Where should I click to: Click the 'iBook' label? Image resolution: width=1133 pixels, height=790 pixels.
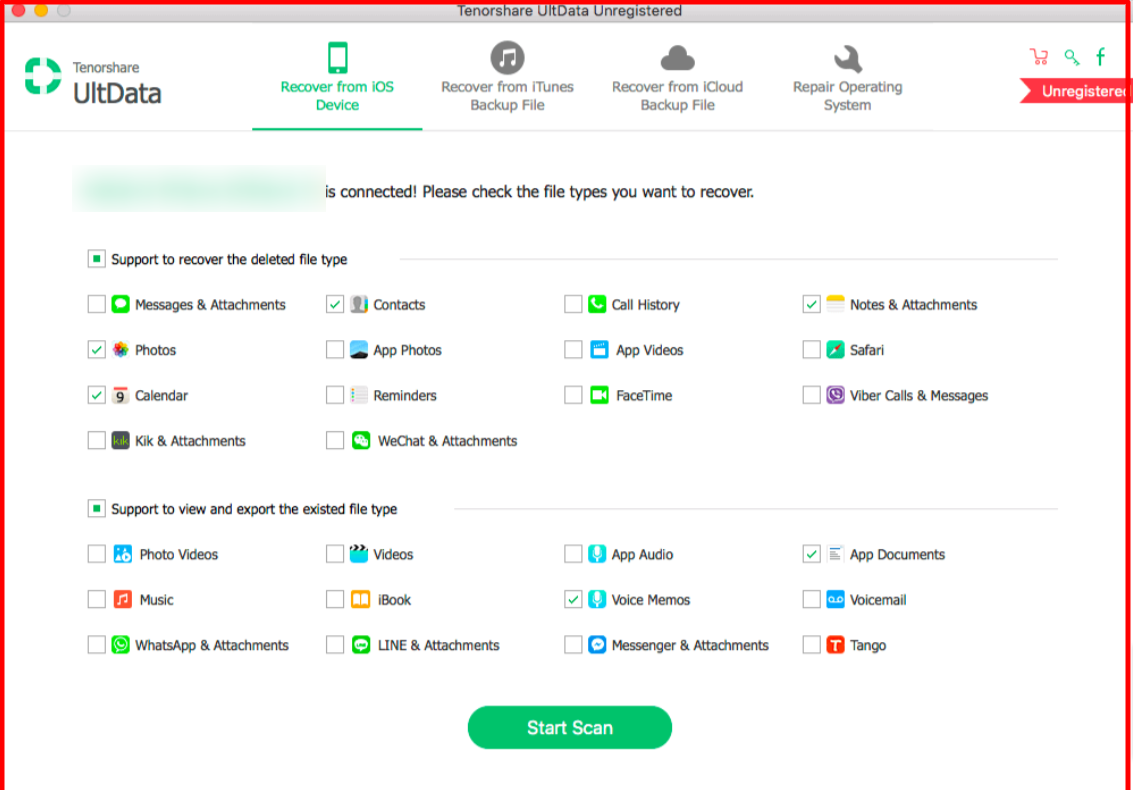pyautogui.click(x=395, y=600)
